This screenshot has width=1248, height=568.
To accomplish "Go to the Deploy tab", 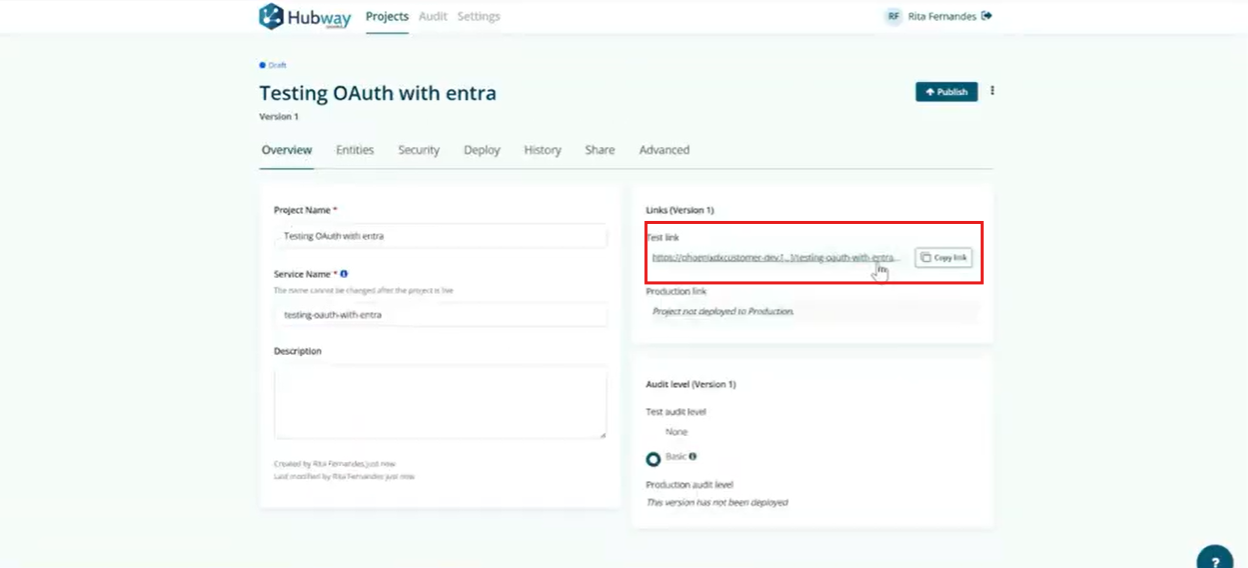I will (481, 150).
